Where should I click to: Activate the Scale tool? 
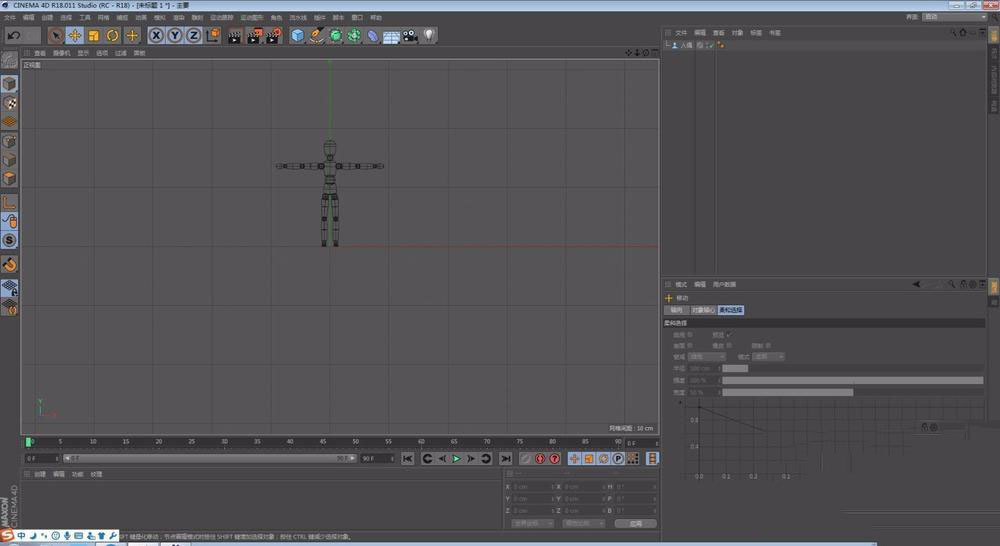[x=94, y=36]
